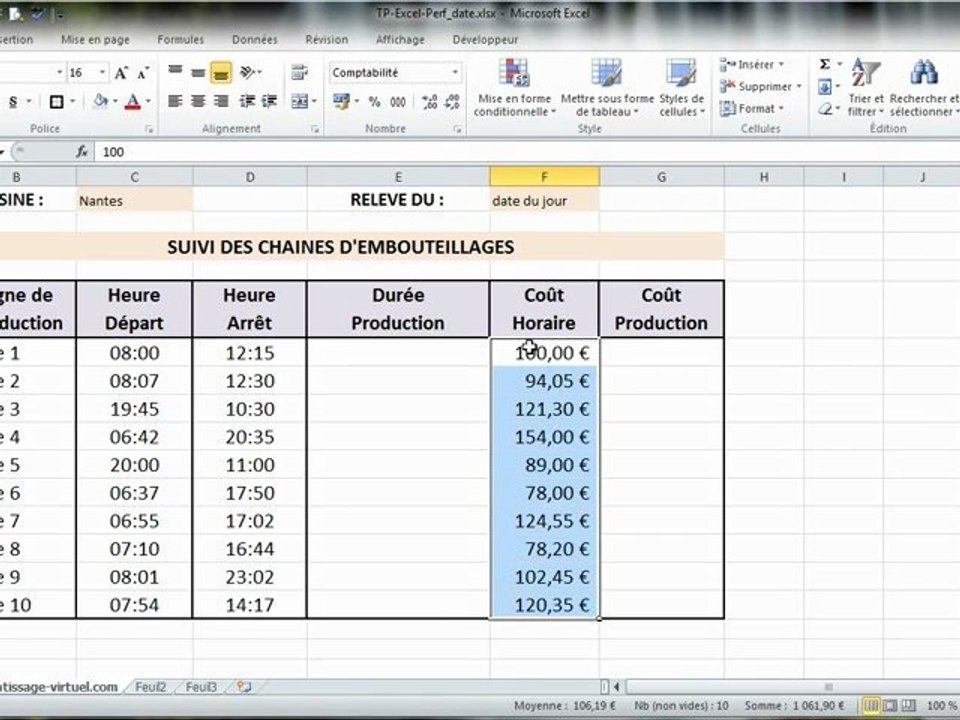This screenshot has height=720, width=960.
Task: Open the Révision tab
Action: point(326,39)
